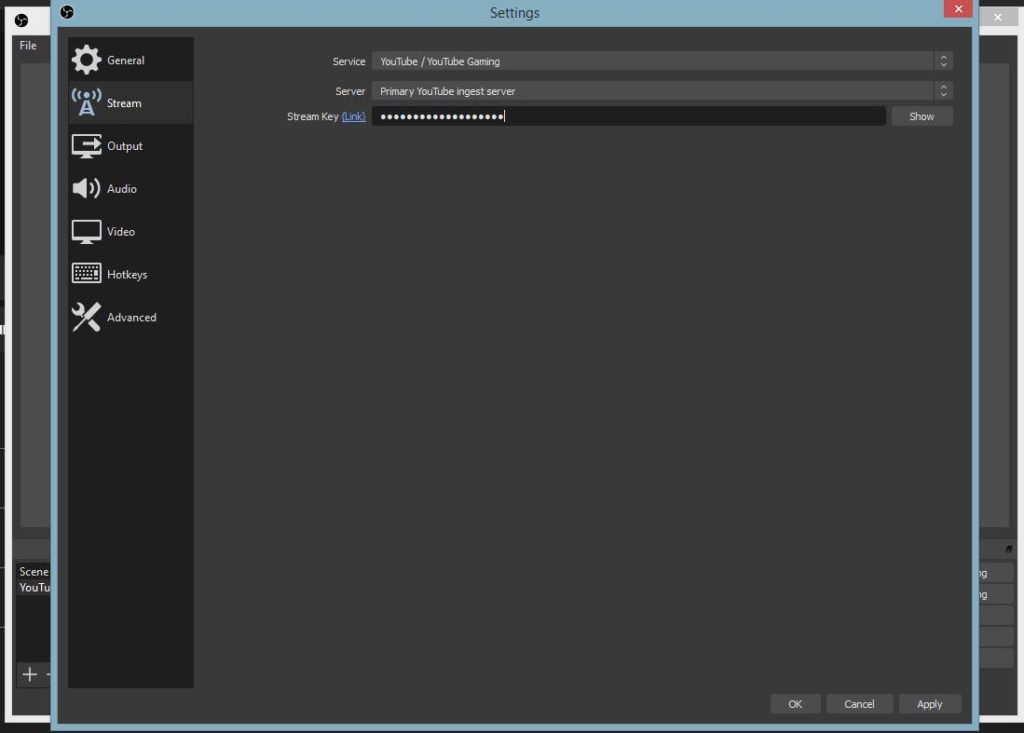Add a scene with the plus icon
The width and height of the screenshot is (1024, 733).
(29, 674)
